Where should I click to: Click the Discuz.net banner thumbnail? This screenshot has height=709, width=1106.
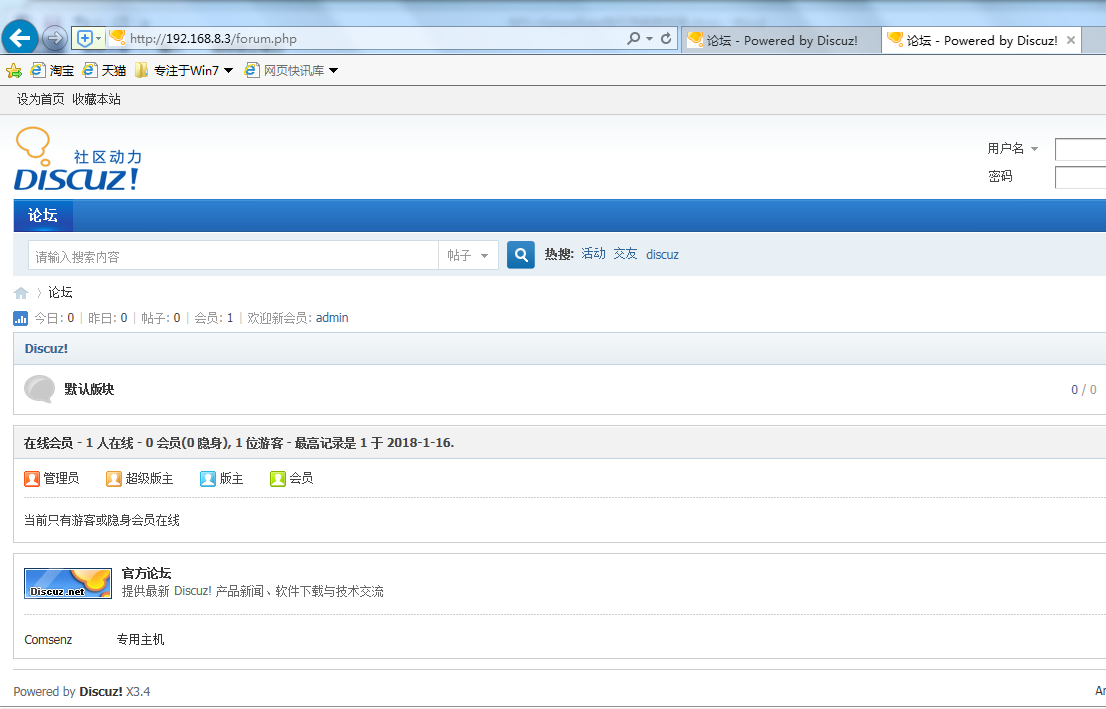[x=68, y=583]
